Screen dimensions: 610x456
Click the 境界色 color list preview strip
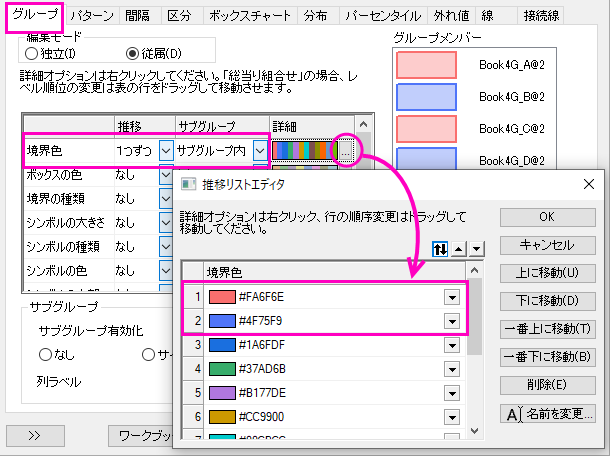(305, 151)
